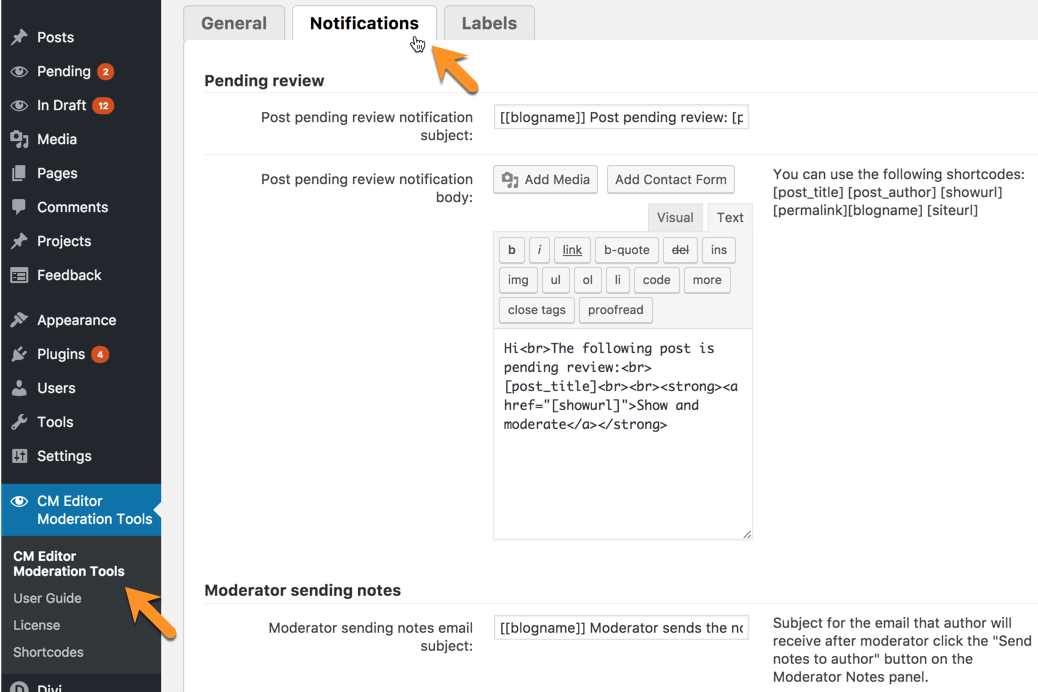
Task: Click the Add Contact Form button
Action: coord(670,179)
